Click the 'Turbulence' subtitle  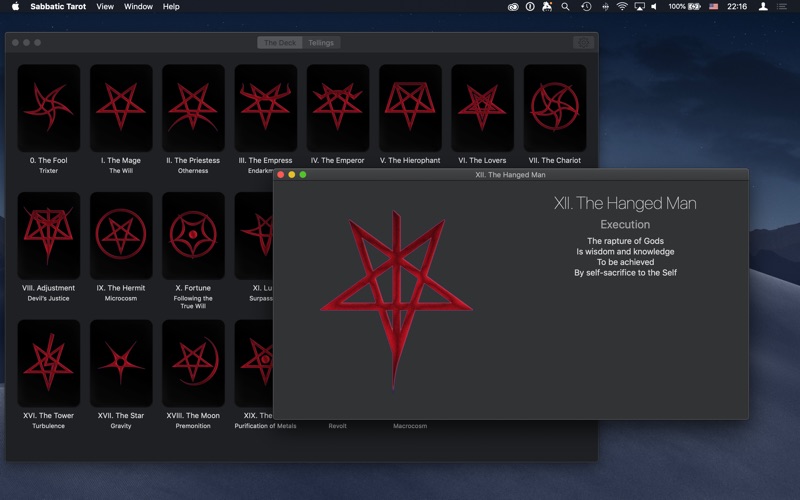48,426
